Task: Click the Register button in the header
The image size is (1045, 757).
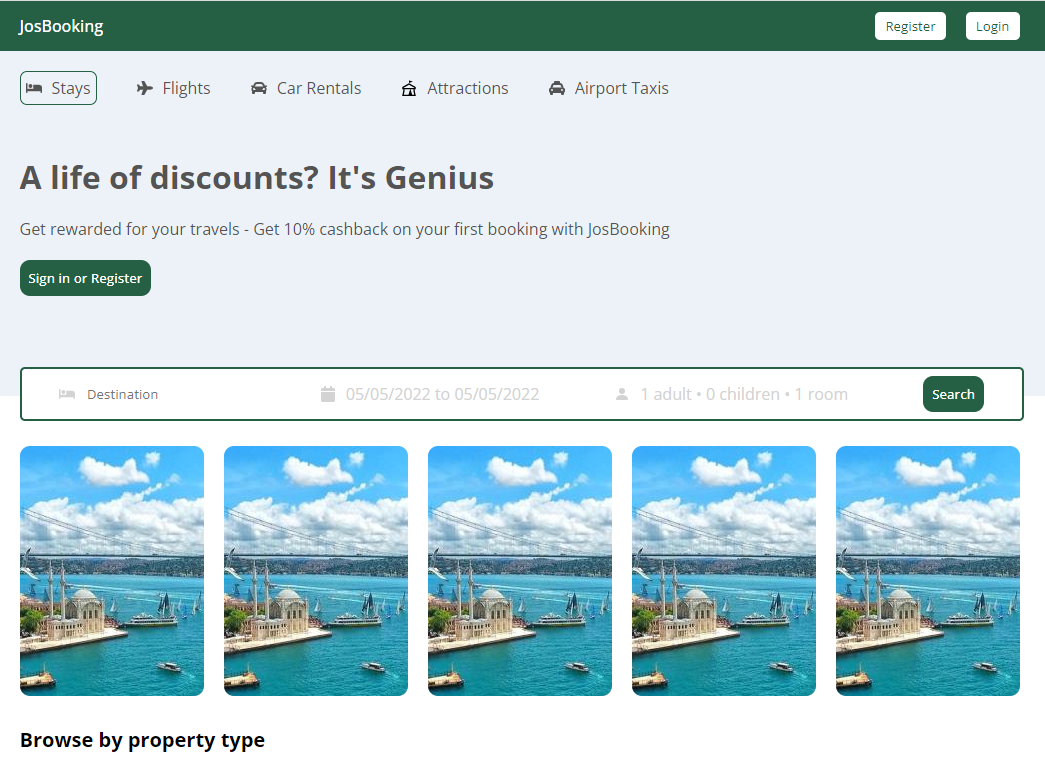Action: tap(910, 26)
